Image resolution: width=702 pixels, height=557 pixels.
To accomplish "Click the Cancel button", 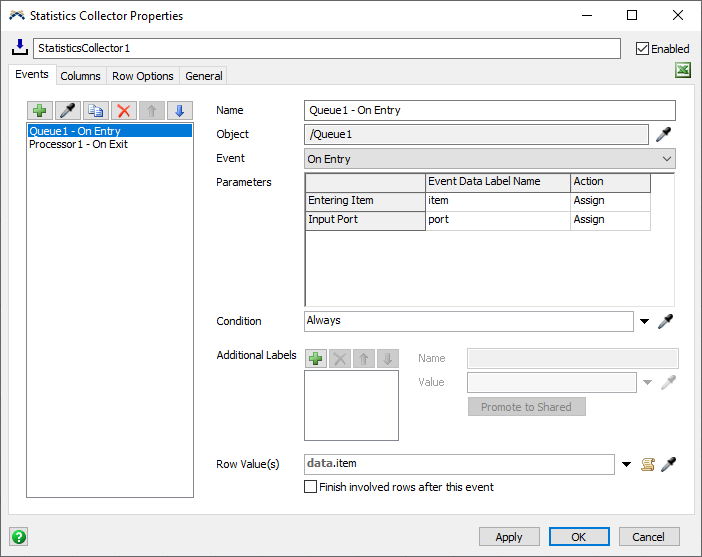I will (x=648, y=537).
